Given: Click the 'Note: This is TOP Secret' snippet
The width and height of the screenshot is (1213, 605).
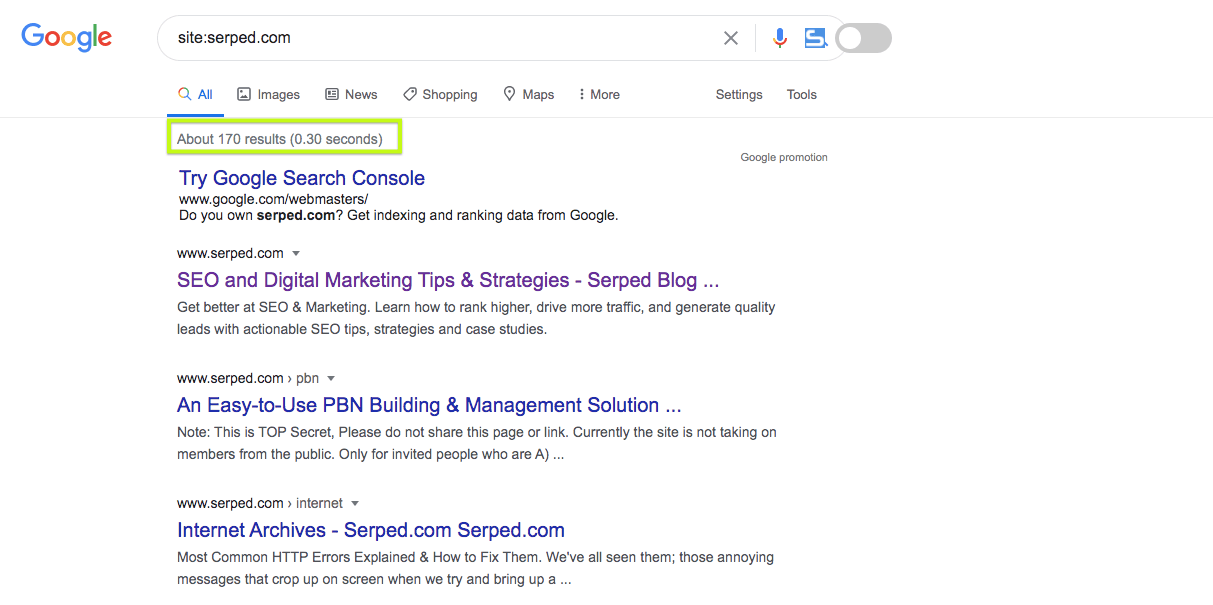Looking at the screenshot, I should (477, 443).
